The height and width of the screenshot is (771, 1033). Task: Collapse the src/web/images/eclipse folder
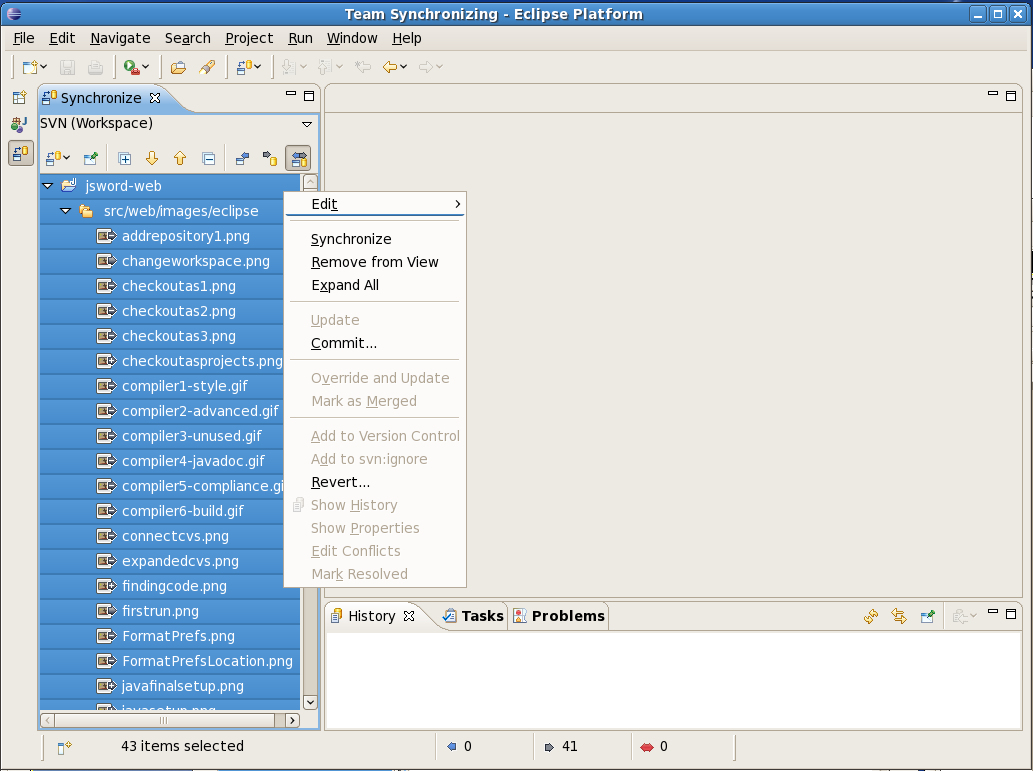pos(66,211)
